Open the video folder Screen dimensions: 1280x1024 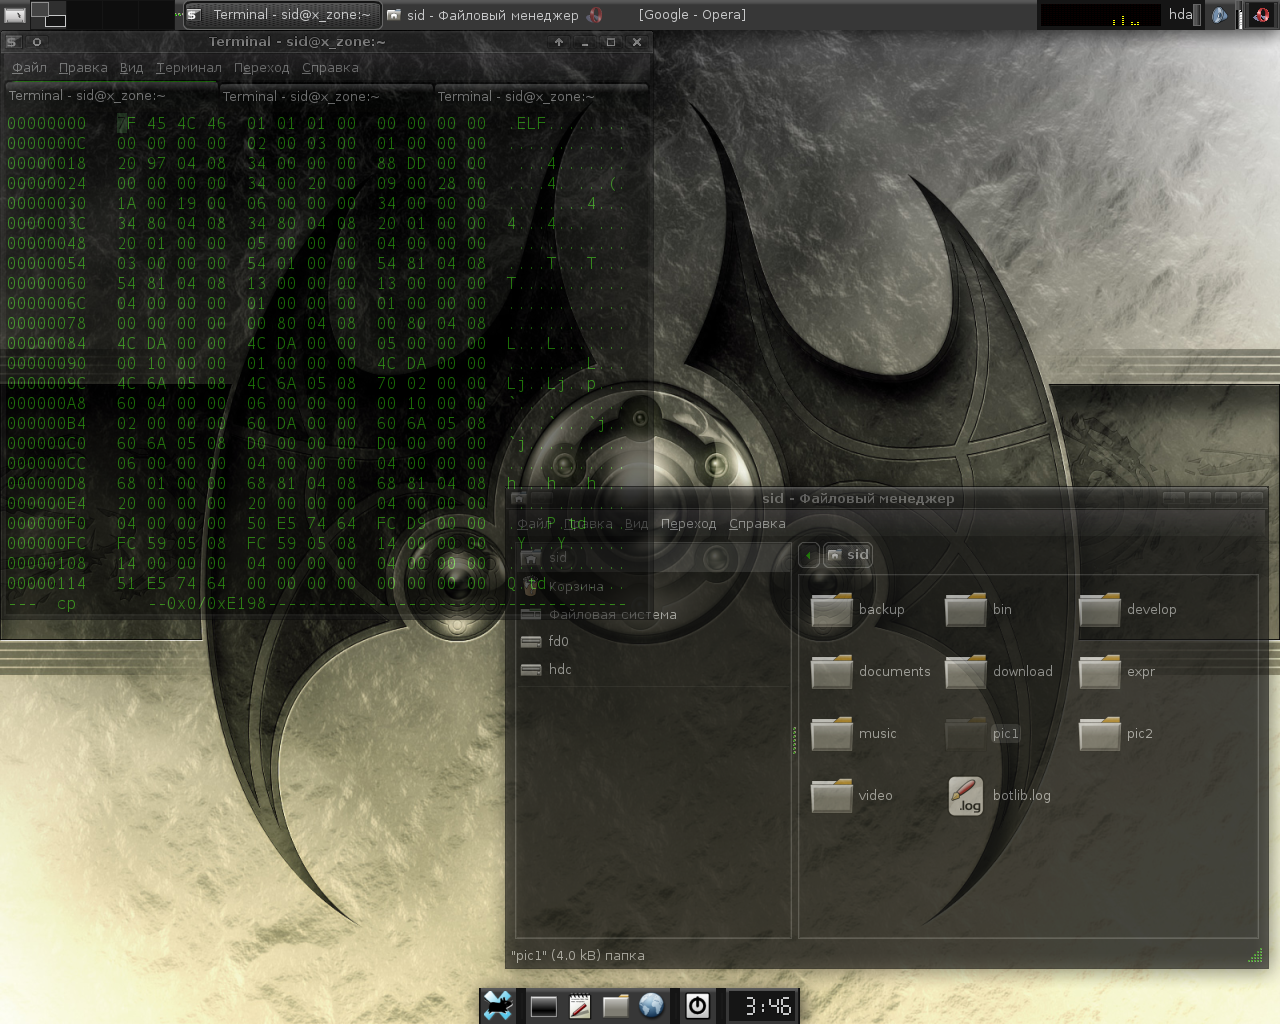(851, 796)
